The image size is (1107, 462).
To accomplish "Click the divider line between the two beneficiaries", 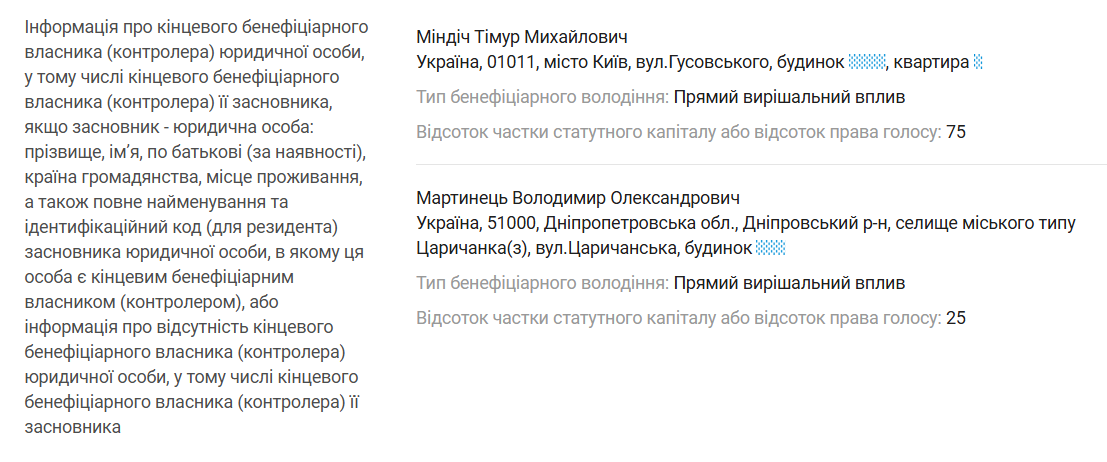I will (761, 164).
